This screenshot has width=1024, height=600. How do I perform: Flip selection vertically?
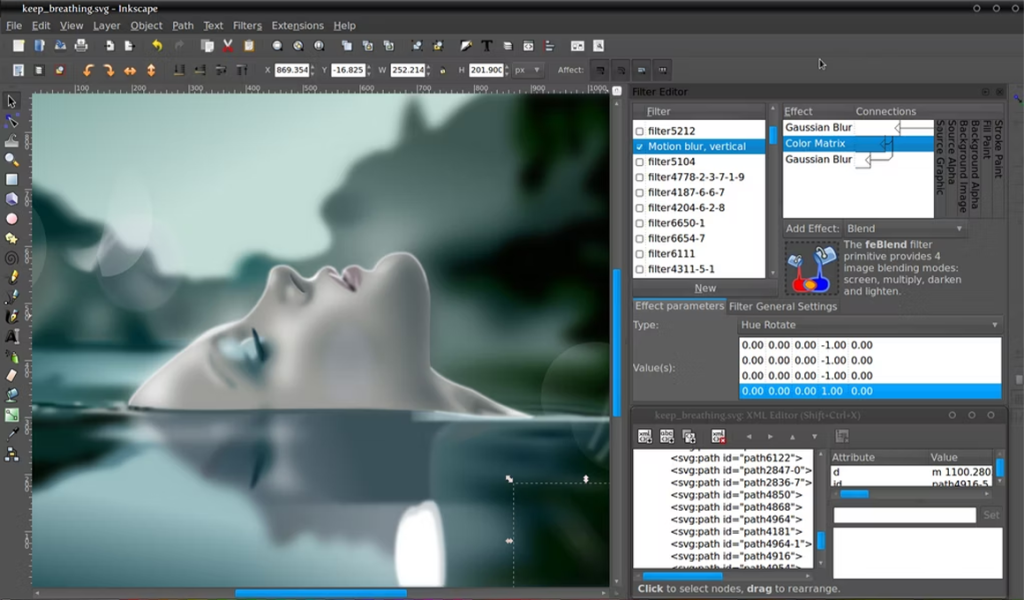[x=151, y=70]
